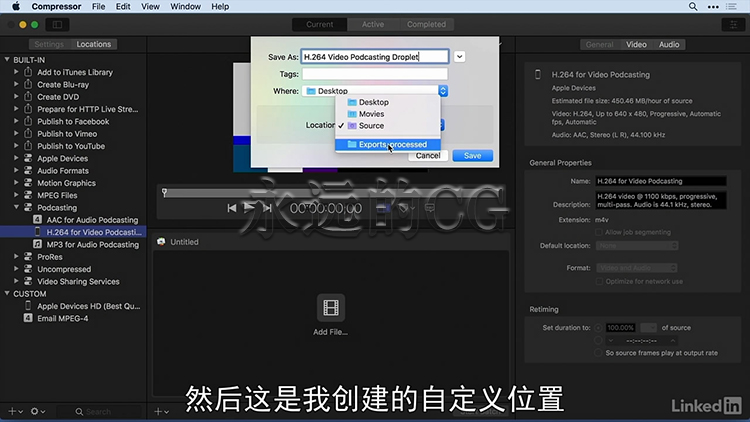The width and height of the screenshot is (750, 422).
Task: Click the Save button
Action: coord(473,155)
